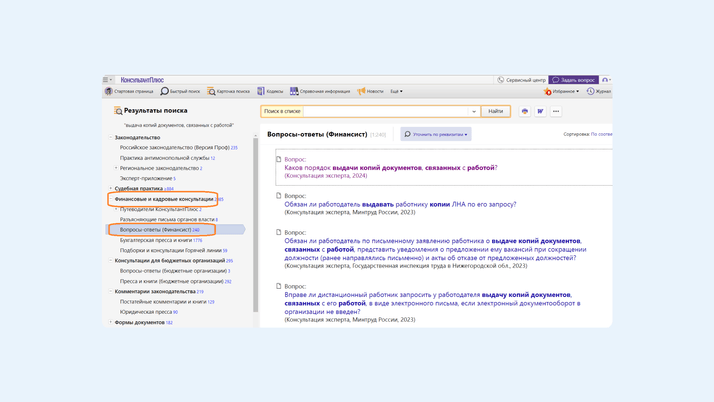Open Уточнить по реквизитам dropdown
The height and width of the screenshot is (402, 714).
436,134
